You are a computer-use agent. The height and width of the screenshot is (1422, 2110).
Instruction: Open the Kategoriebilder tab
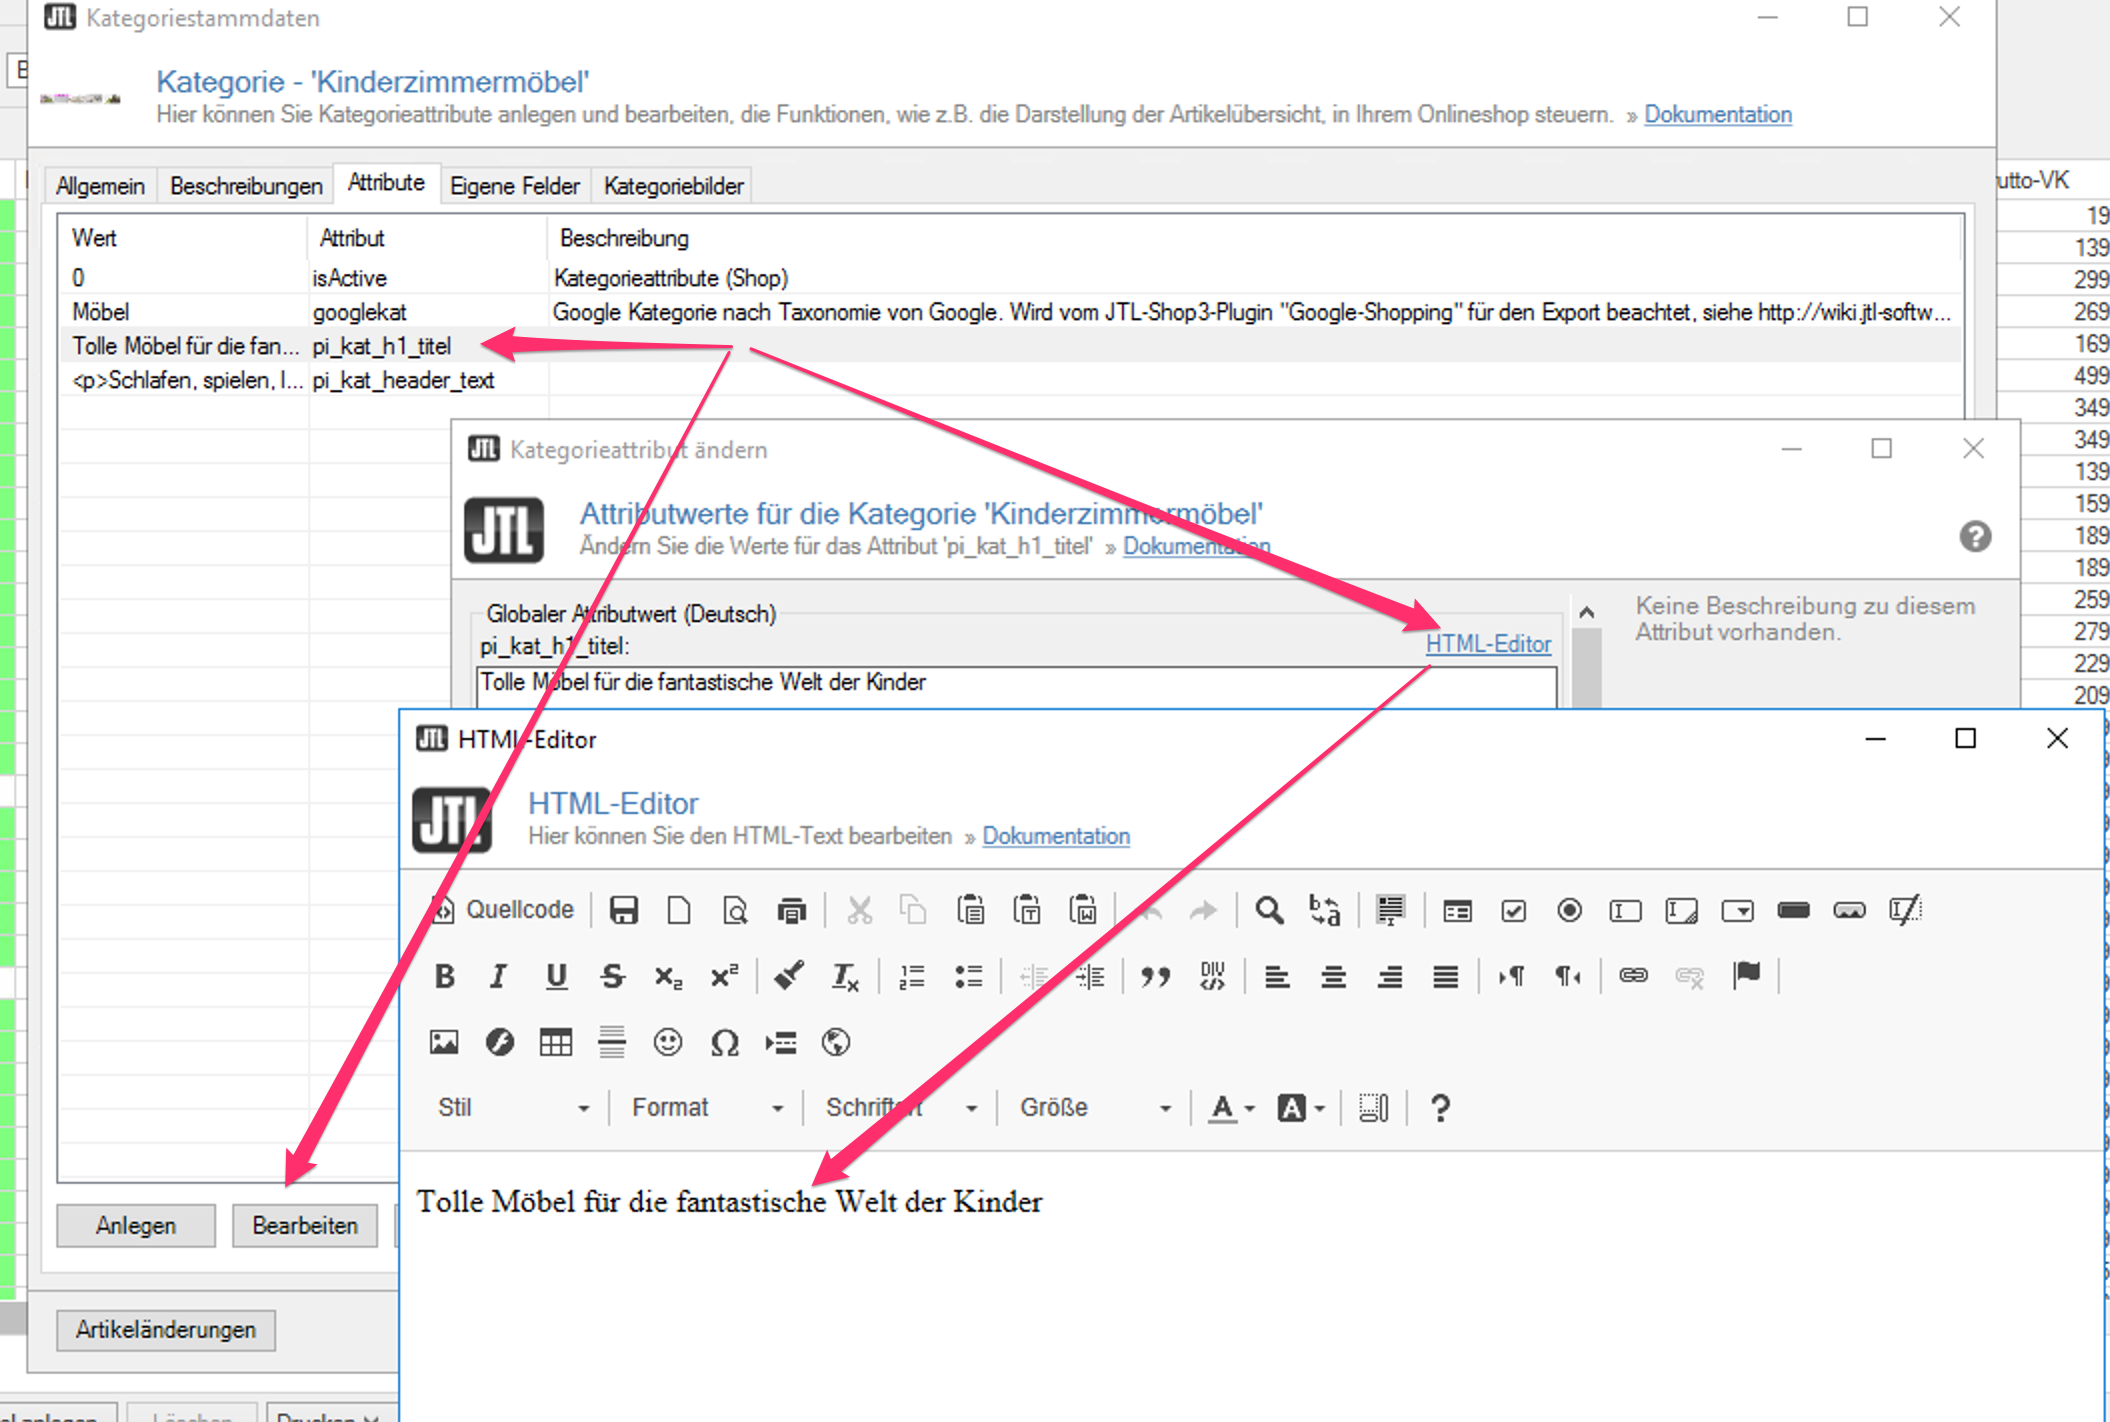[673, 186]
